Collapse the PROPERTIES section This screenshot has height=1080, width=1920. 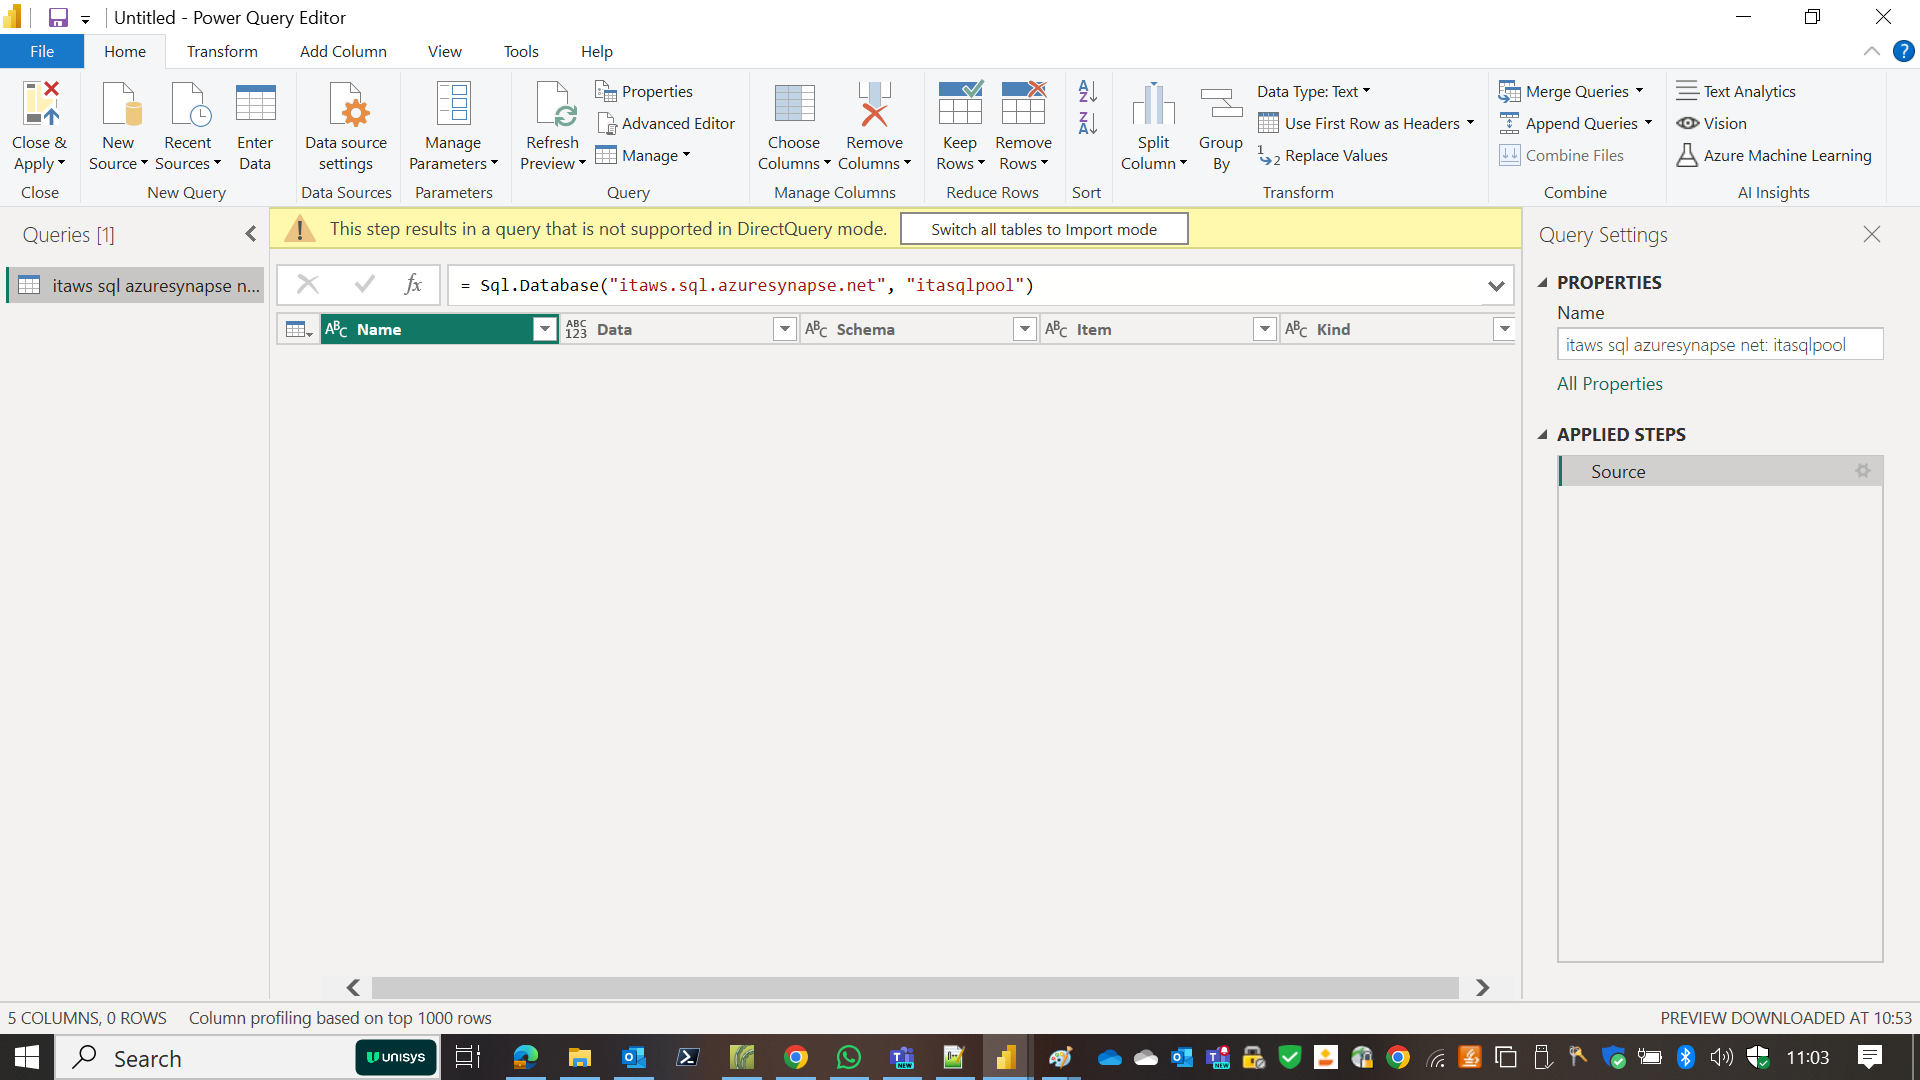pos(1543,283)
